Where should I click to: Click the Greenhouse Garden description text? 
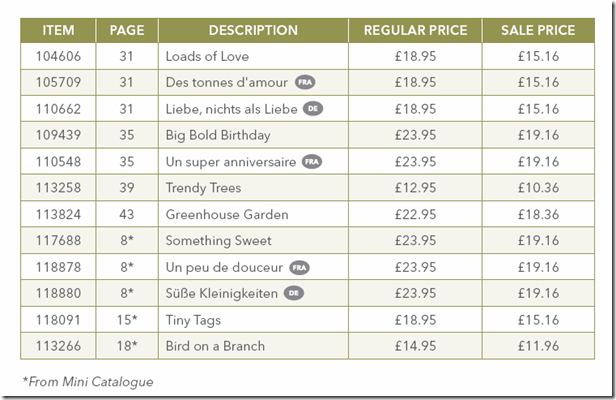pyautogui.click(x=226, y=214)
